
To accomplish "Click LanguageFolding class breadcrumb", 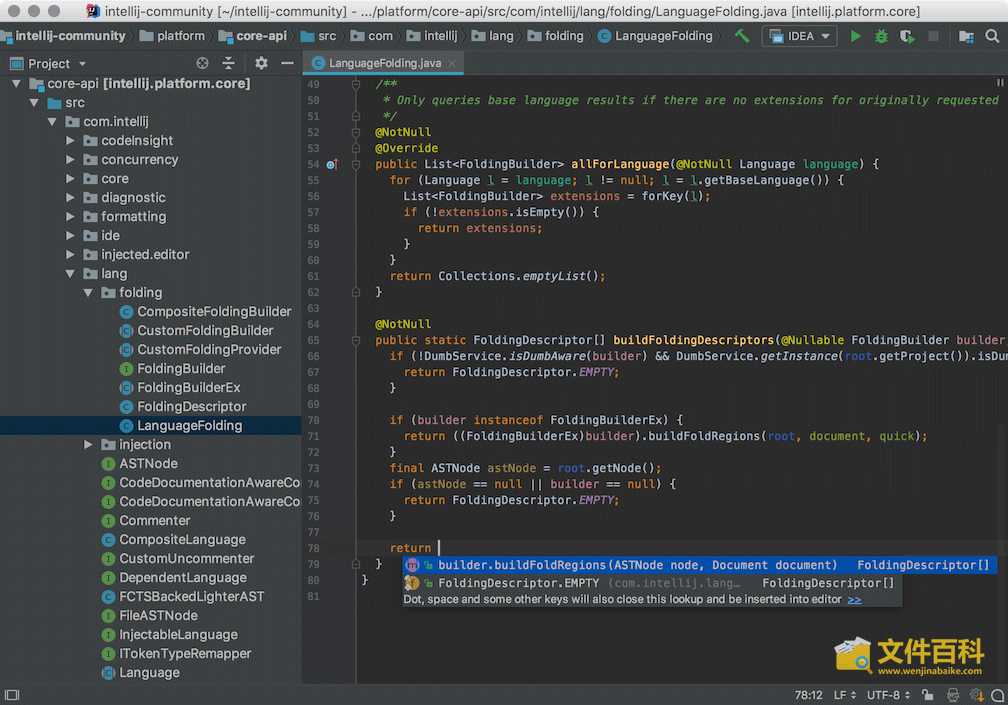I will point(655,36).
